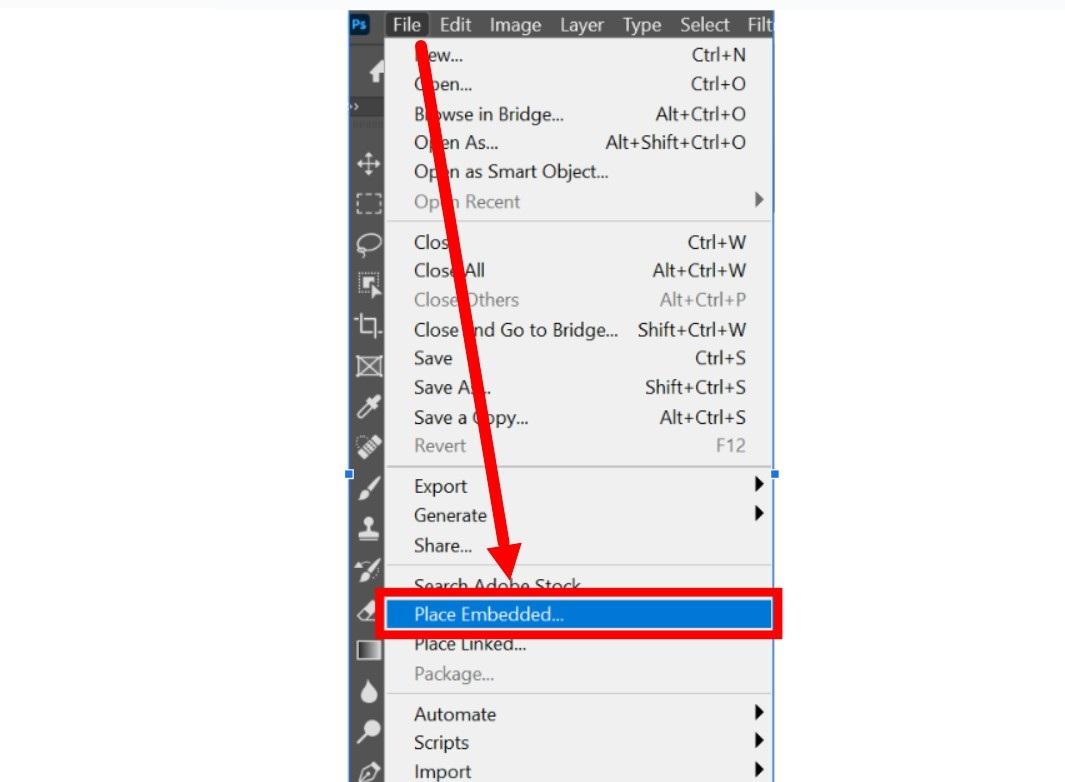Choose Place Linked from File menu
This screenshot has height=782, width=1065.
click(470, 644)
